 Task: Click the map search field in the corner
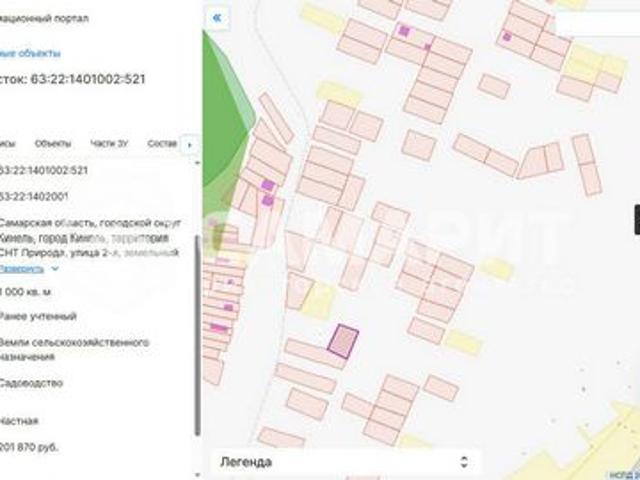coord(598,24)
